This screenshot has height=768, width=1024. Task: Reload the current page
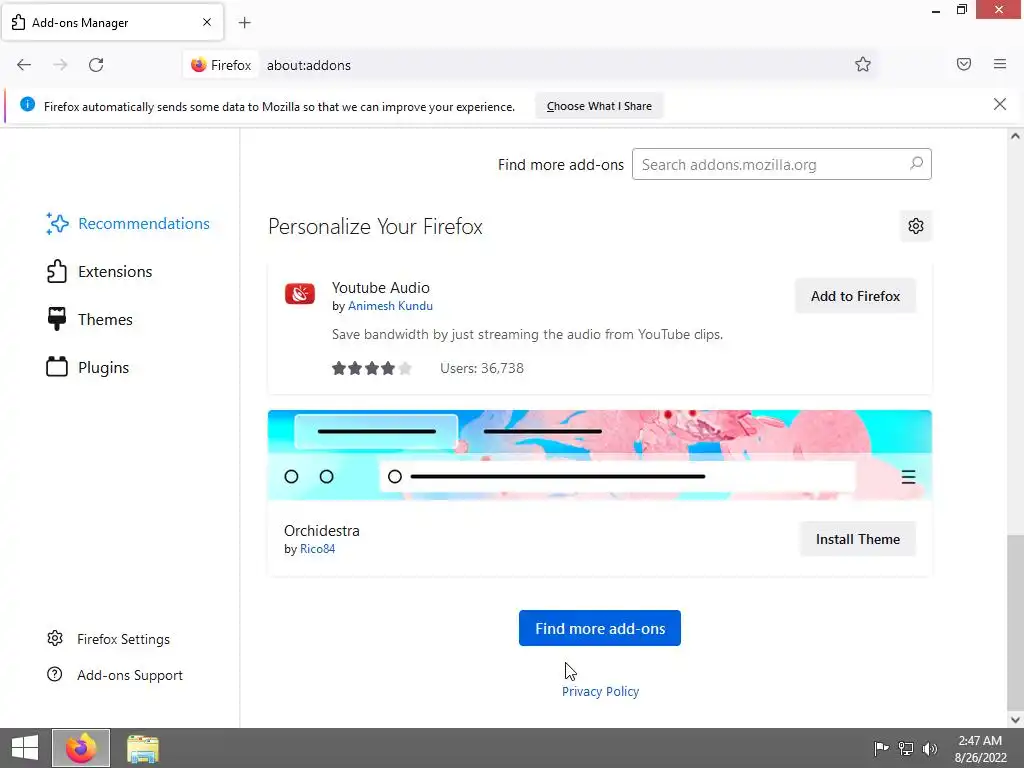pyautogui.click(x=96, y=65)
